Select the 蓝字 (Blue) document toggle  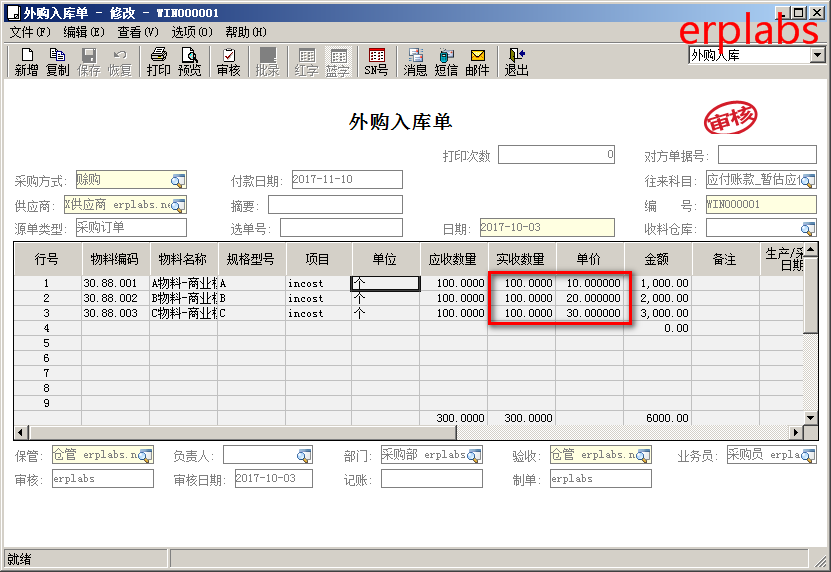click(338, 61)
